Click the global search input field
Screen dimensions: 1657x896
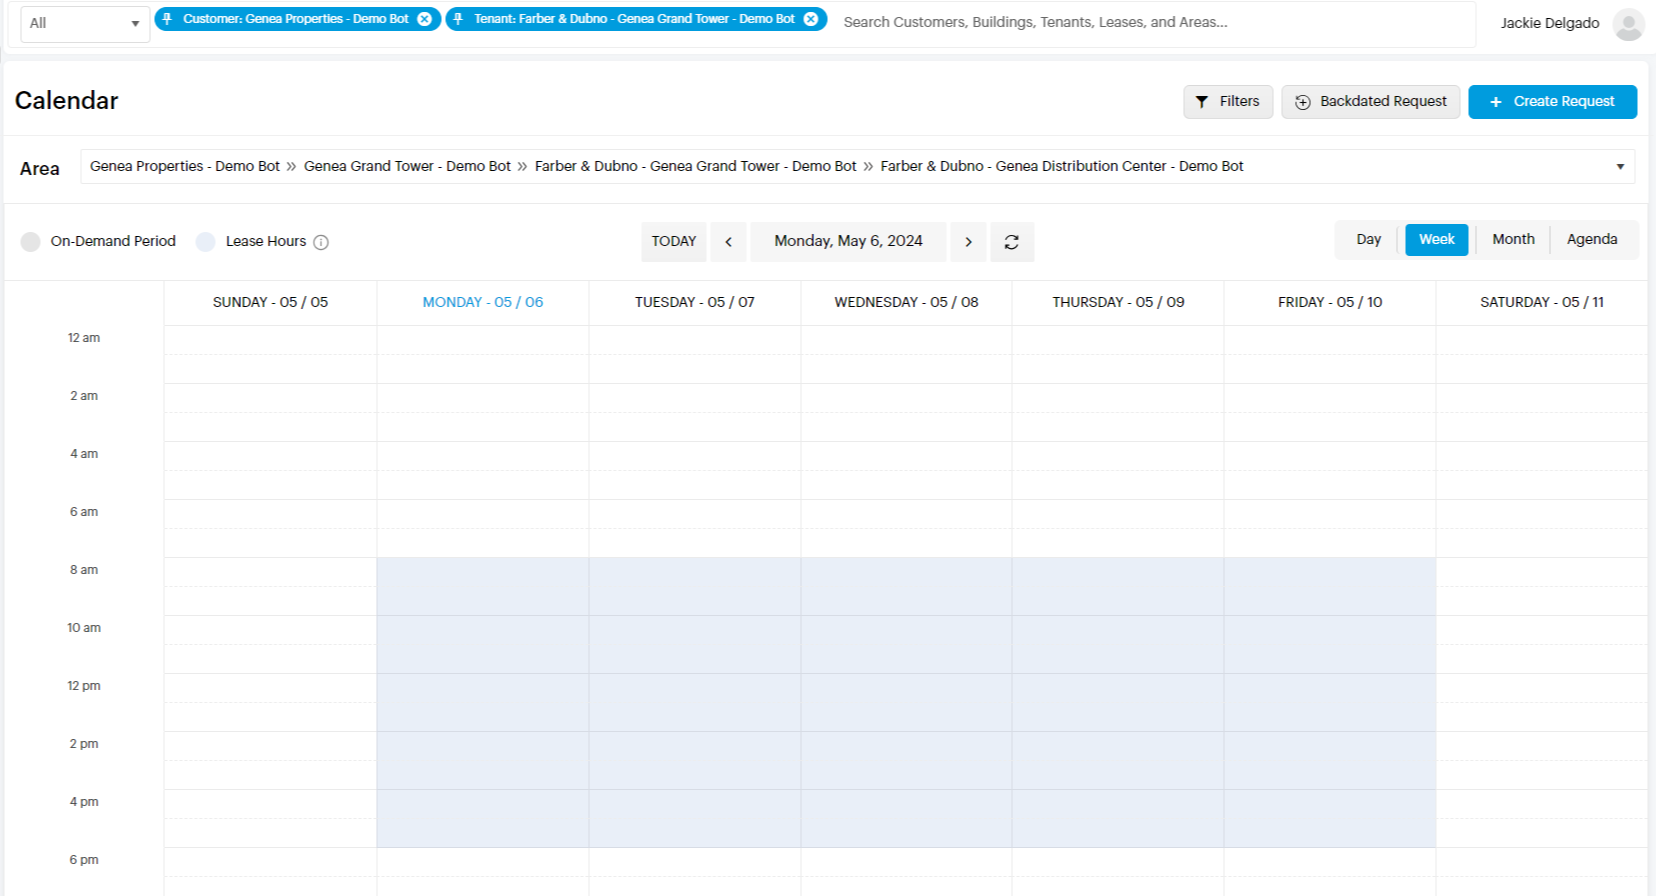[1150, 22]
